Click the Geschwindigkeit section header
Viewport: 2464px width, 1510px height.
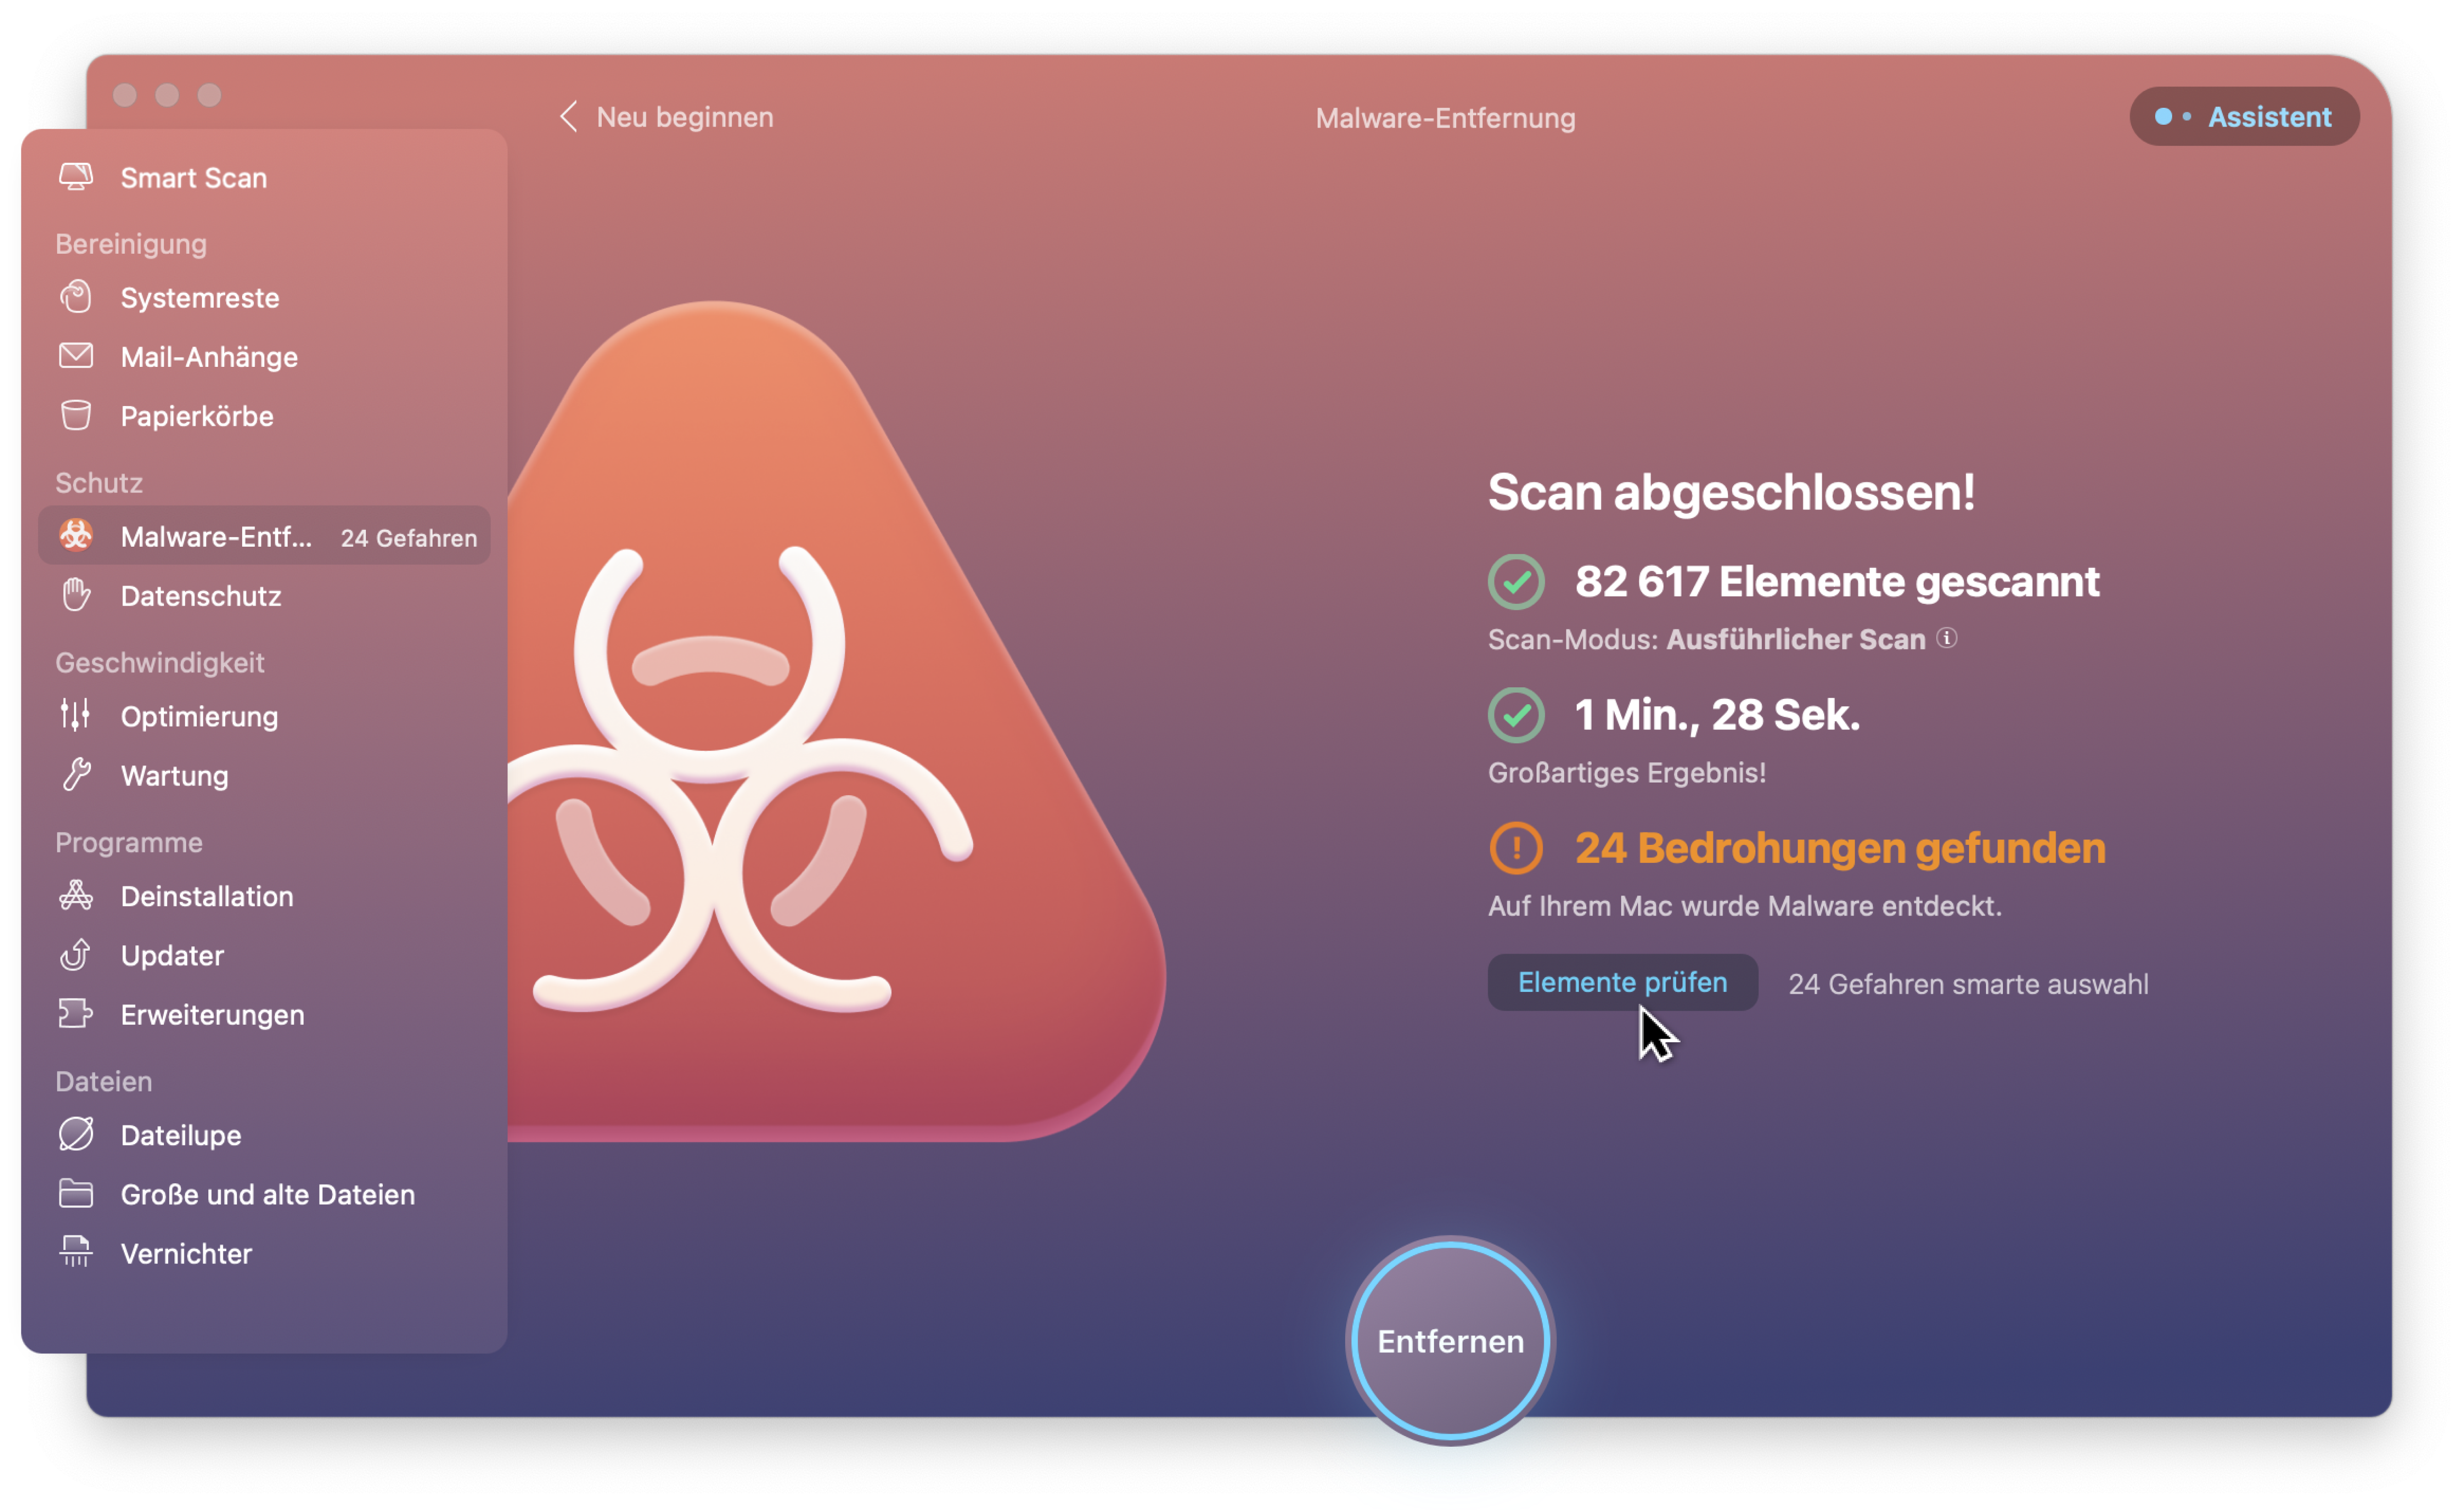pyautogui.click(x=160, y=662)
